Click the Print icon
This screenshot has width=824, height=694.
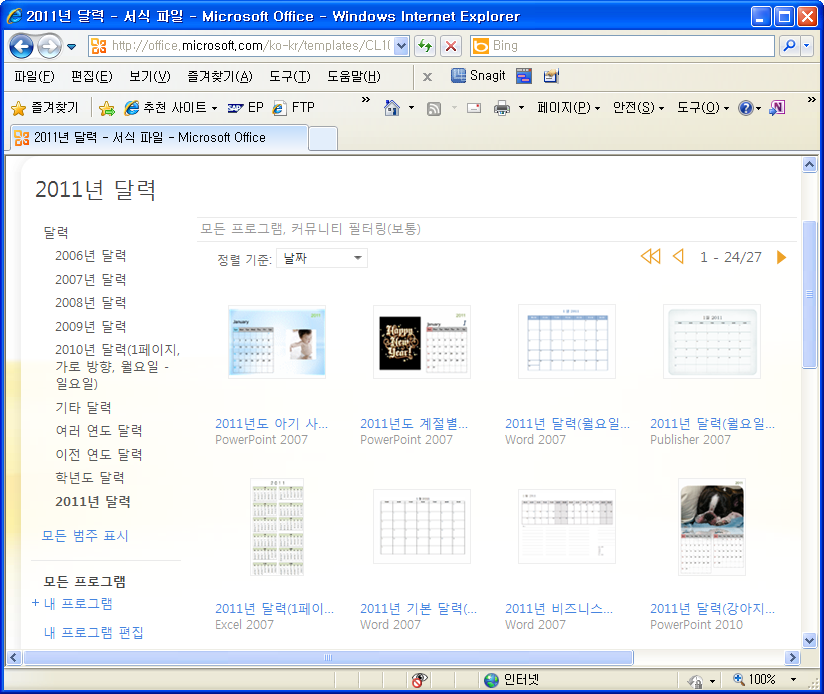(502, 108)
